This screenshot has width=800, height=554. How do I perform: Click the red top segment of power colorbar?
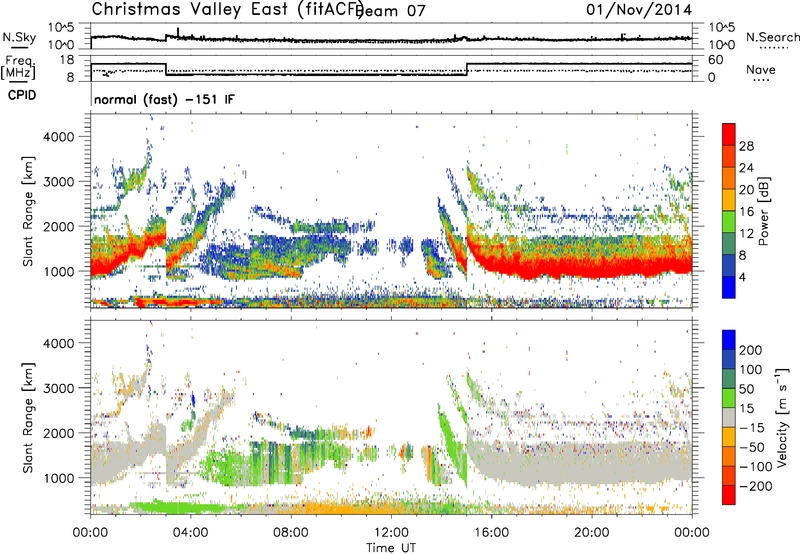click(729, 134)
